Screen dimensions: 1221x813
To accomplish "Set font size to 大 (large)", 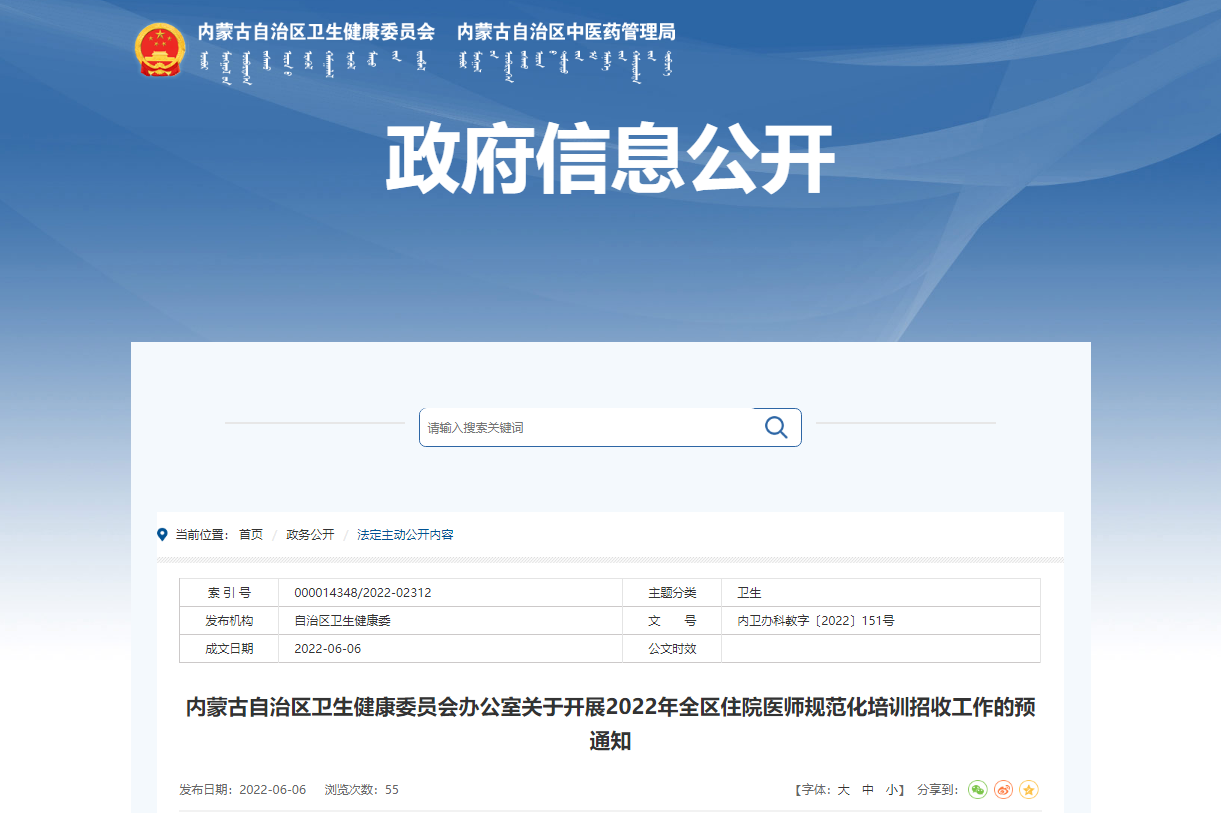I will pos(843,790).
